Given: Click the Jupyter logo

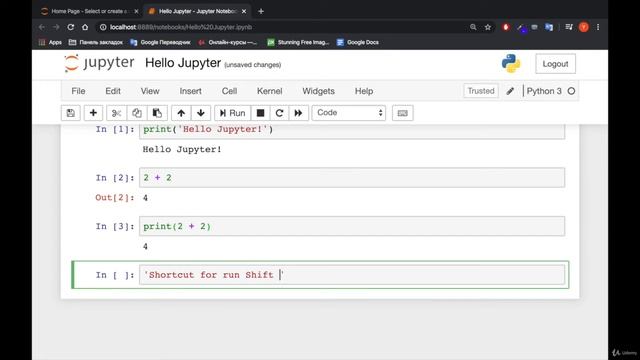Looking at the screenshot, I should coord(99,63).
